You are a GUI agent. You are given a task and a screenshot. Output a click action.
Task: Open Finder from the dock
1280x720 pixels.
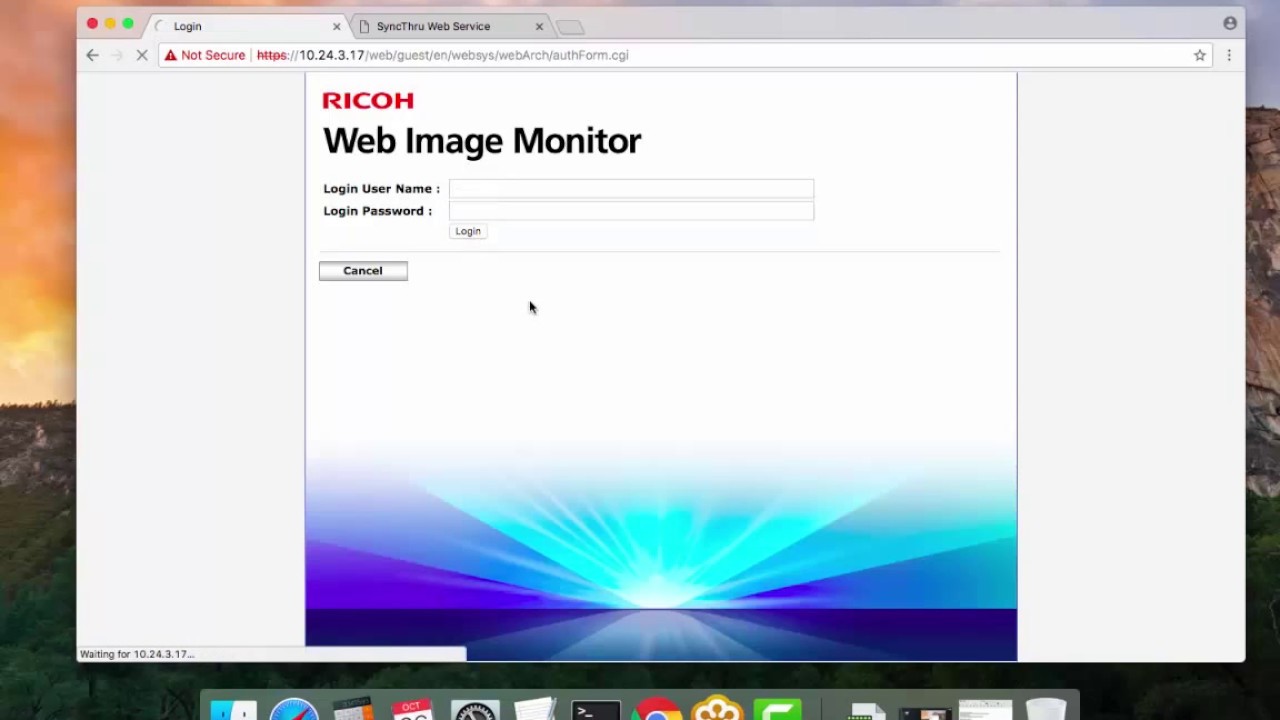(x=233, y=710)
